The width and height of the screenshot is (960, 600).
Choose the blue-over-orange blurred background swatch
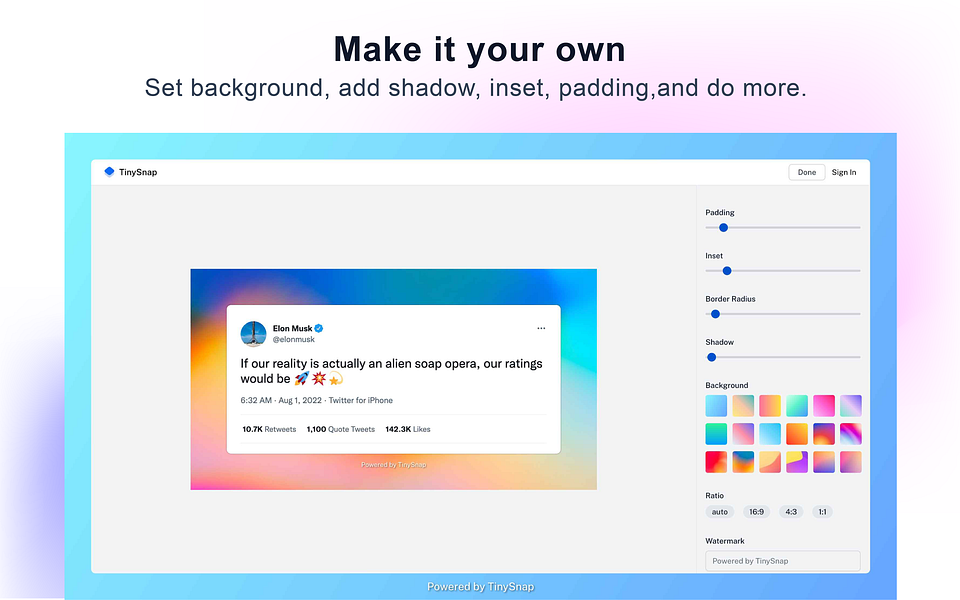(x=743, y=462)
